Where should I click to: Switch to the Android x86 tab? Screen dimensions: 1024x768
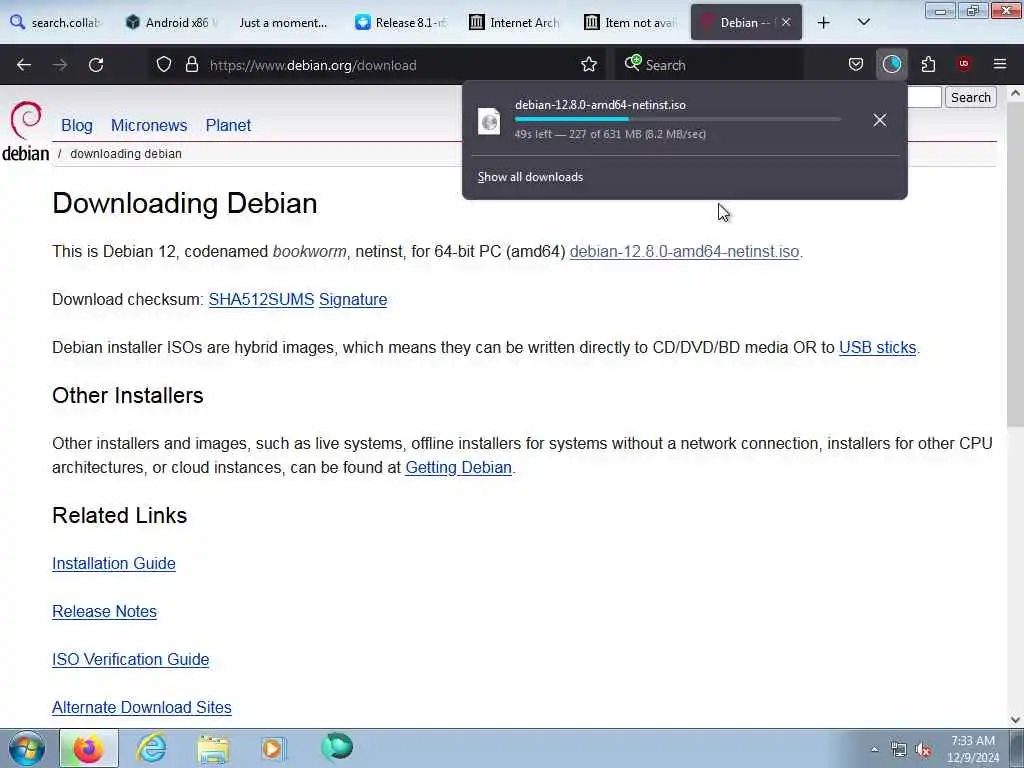[171, 22]
